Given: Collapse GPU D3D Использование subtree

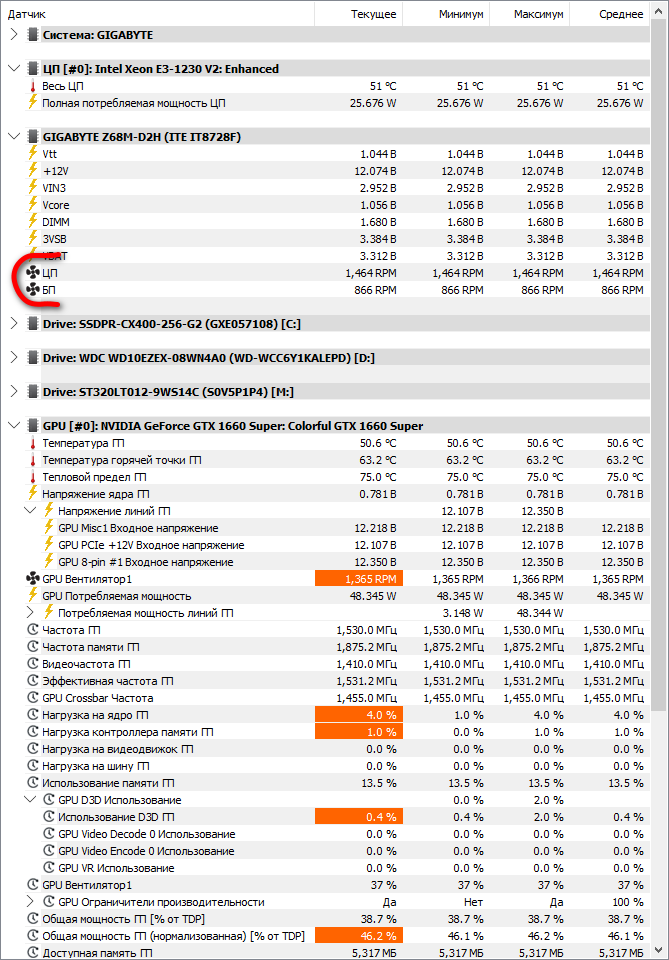Looking at the screenshot, I should pyautogui.click(x=30, y=800).
